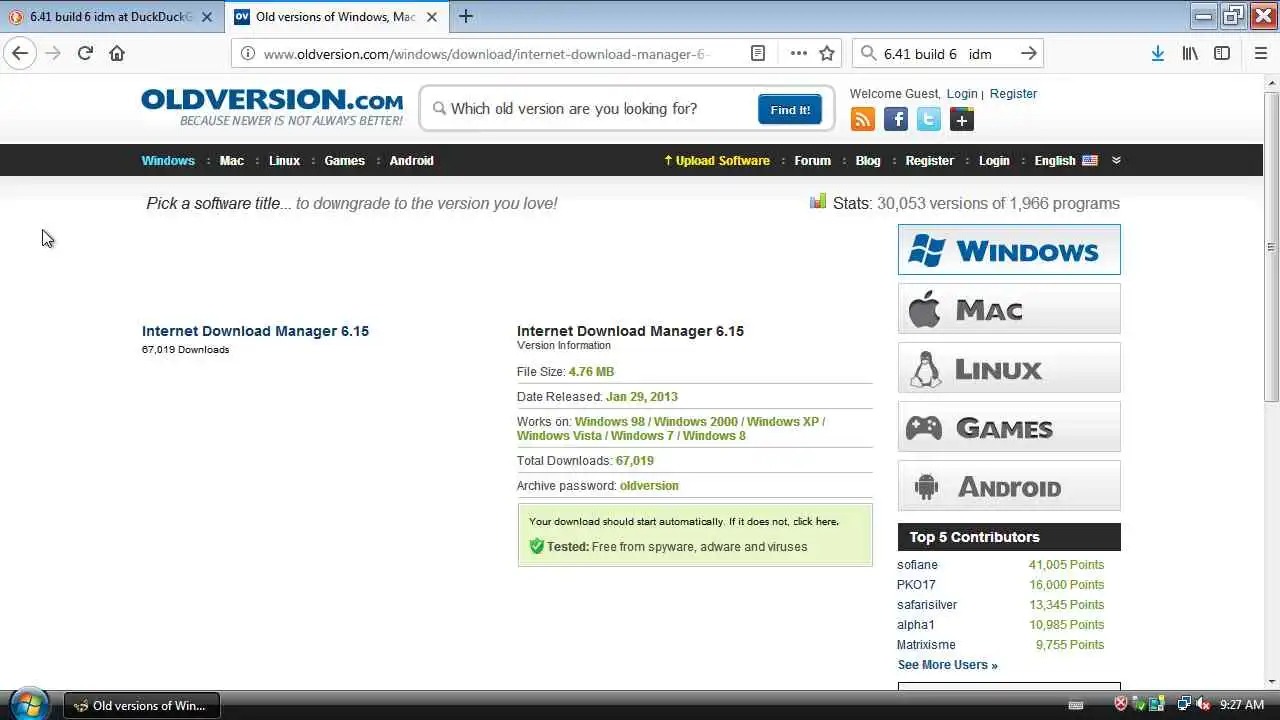Open the Mac platform banner button

[x=1009, y=309]
